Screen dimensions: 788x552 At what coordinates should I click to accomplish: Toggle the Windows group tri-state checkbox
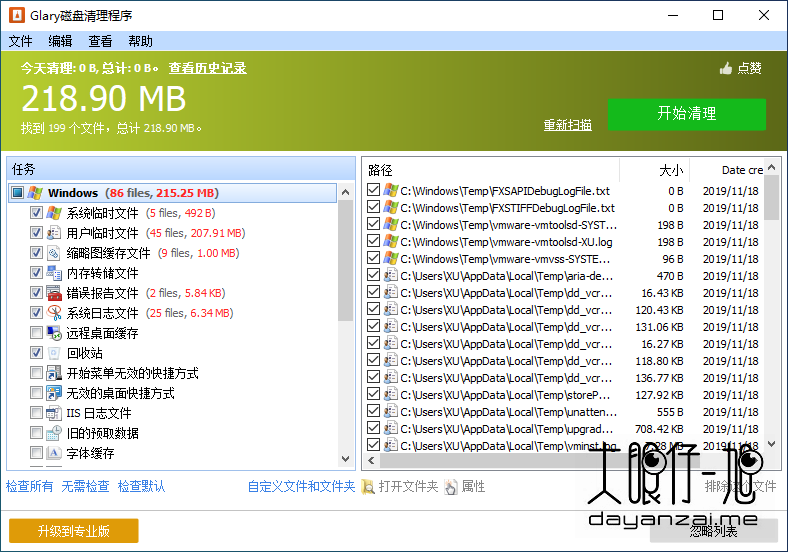(x=18, y=193)
